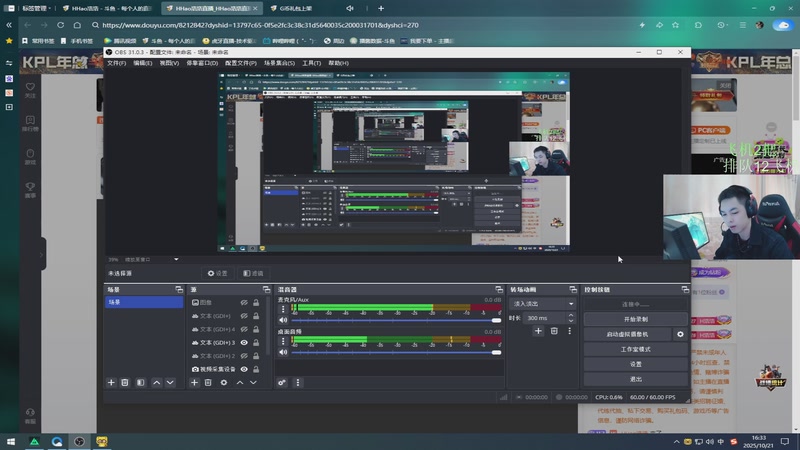The image size is (800, 450).
Task: Pop out the 场景 dock panel
Action: (179, 289)
